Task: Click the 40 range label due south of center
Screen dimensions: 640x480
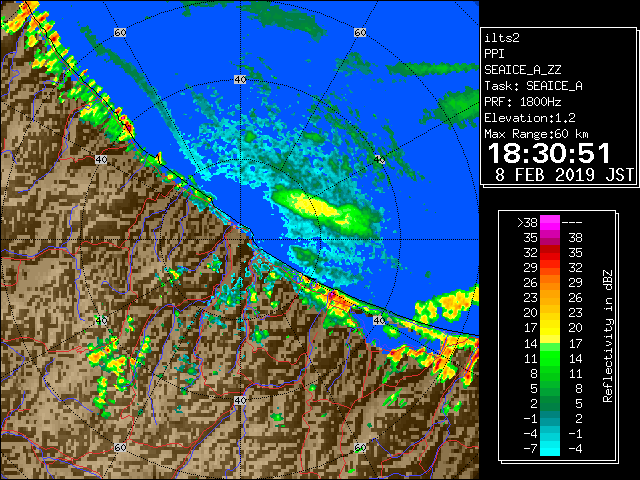Action: [x=240, y=400]
